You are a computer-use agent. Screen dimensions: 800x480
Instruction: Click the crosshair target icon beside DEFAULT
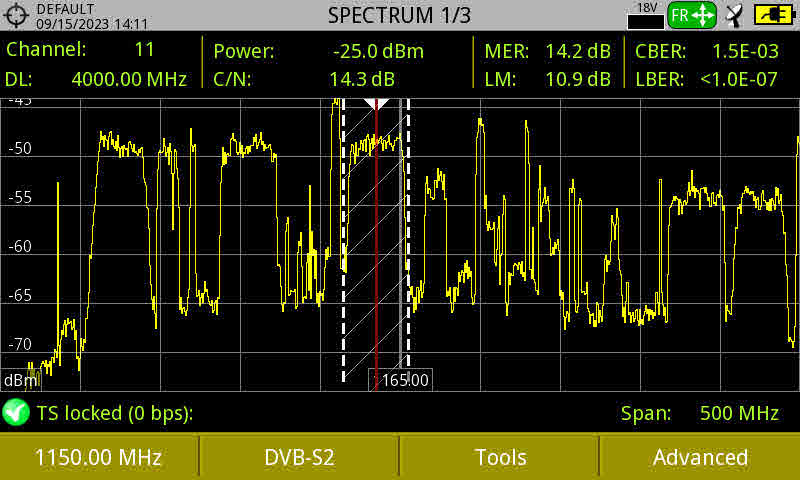click(16, 15)
